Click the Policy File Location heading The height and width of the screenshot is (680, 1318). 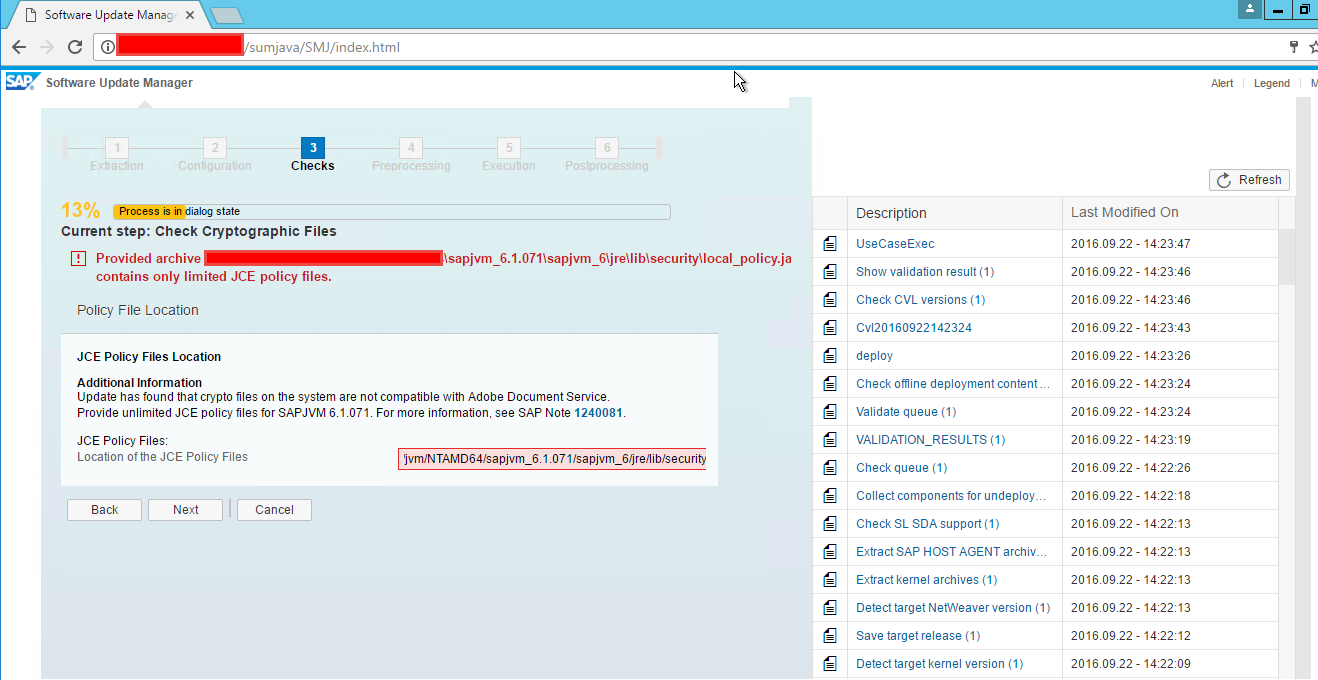[x=138, y=311]
